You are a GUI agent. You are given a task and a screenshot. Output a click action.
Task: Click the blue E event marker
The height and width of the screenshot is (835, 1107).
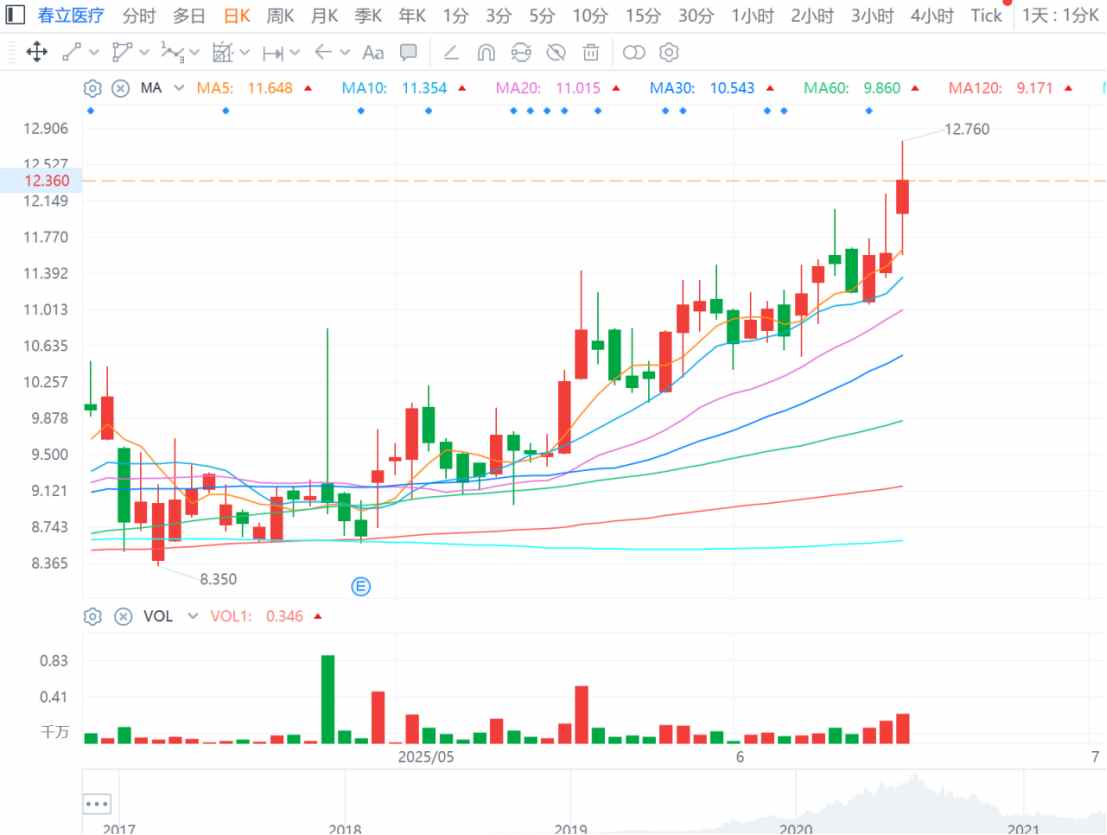click(x=361, y=587)
